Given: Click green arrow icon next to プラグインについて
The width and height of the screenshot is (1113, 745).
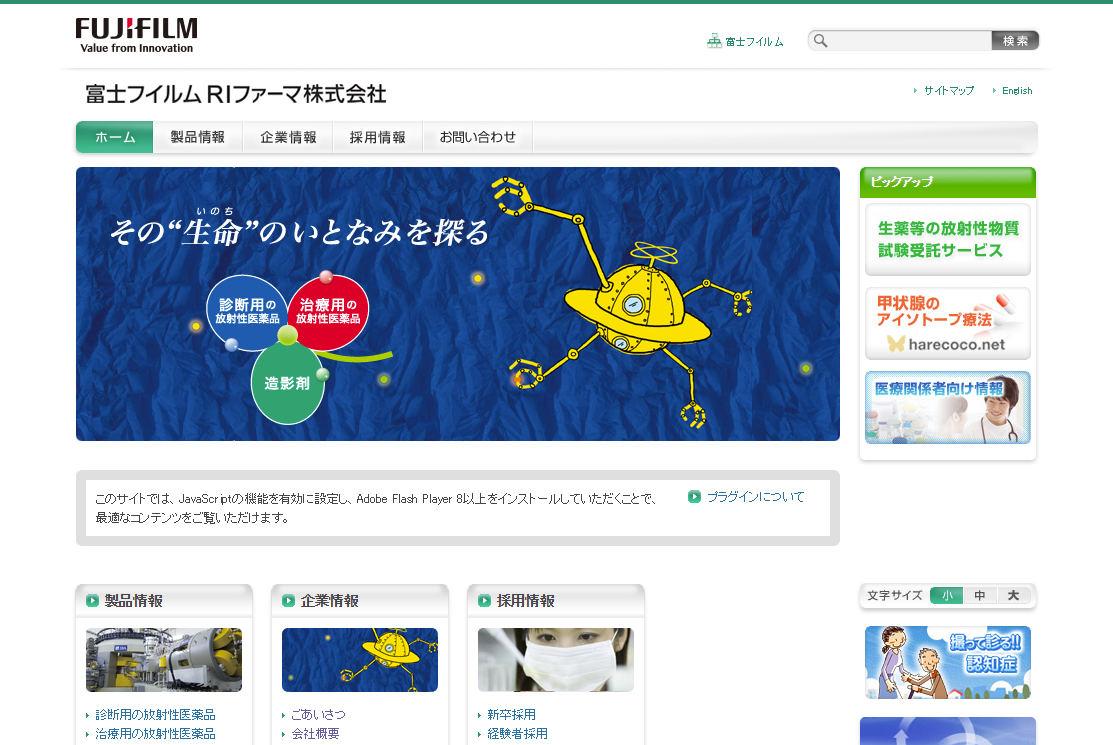Looking at the screenshot, I should click(x=694, y=497).
